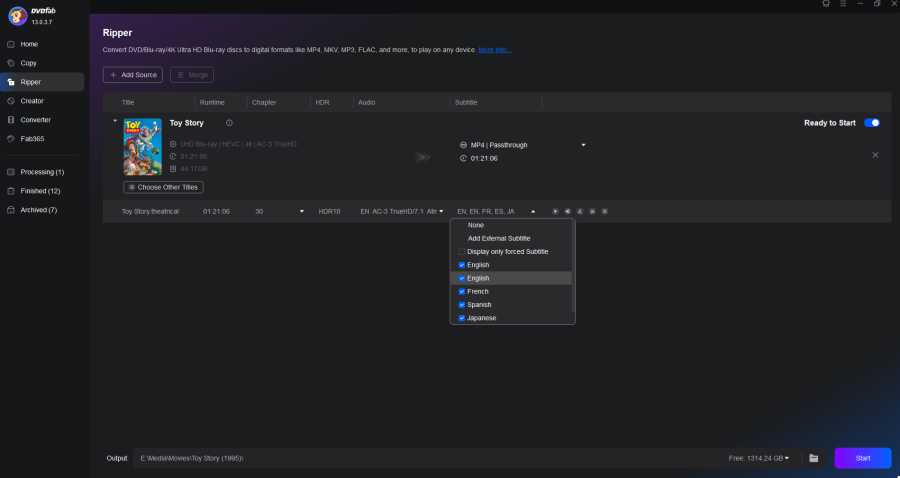
Task: Open the More Info link
Action: point(495,50)
